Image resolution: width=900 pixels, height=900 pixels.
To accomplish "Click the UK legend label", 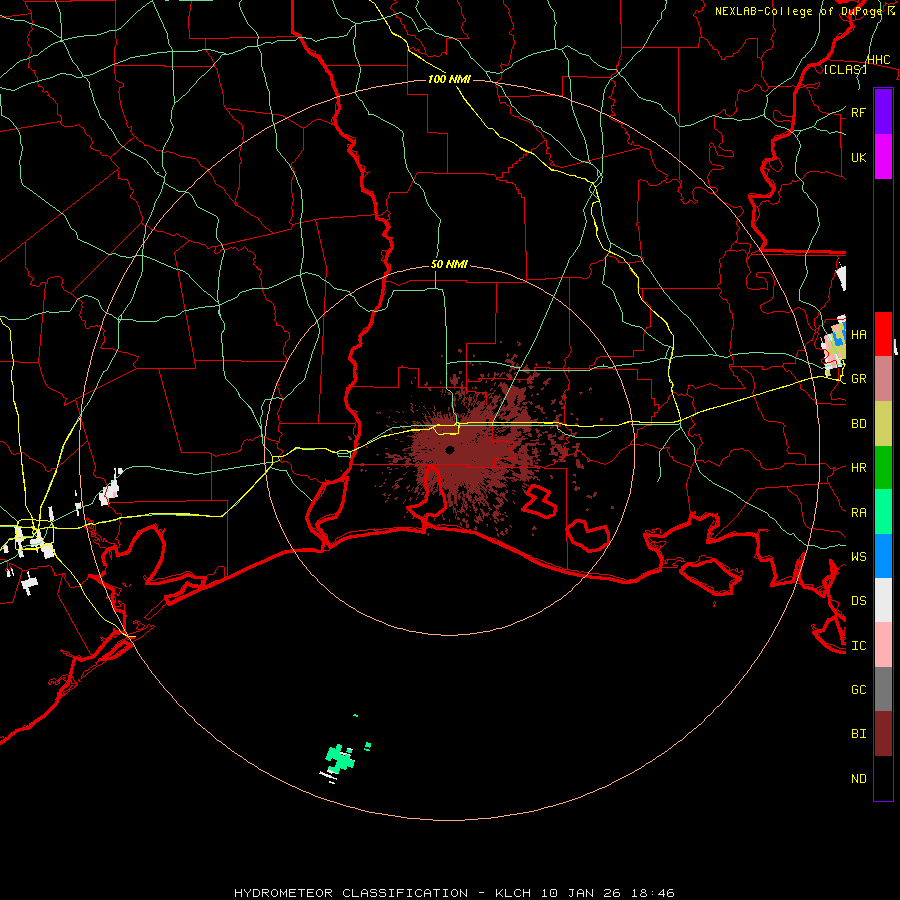I will [x=858, y=157].
